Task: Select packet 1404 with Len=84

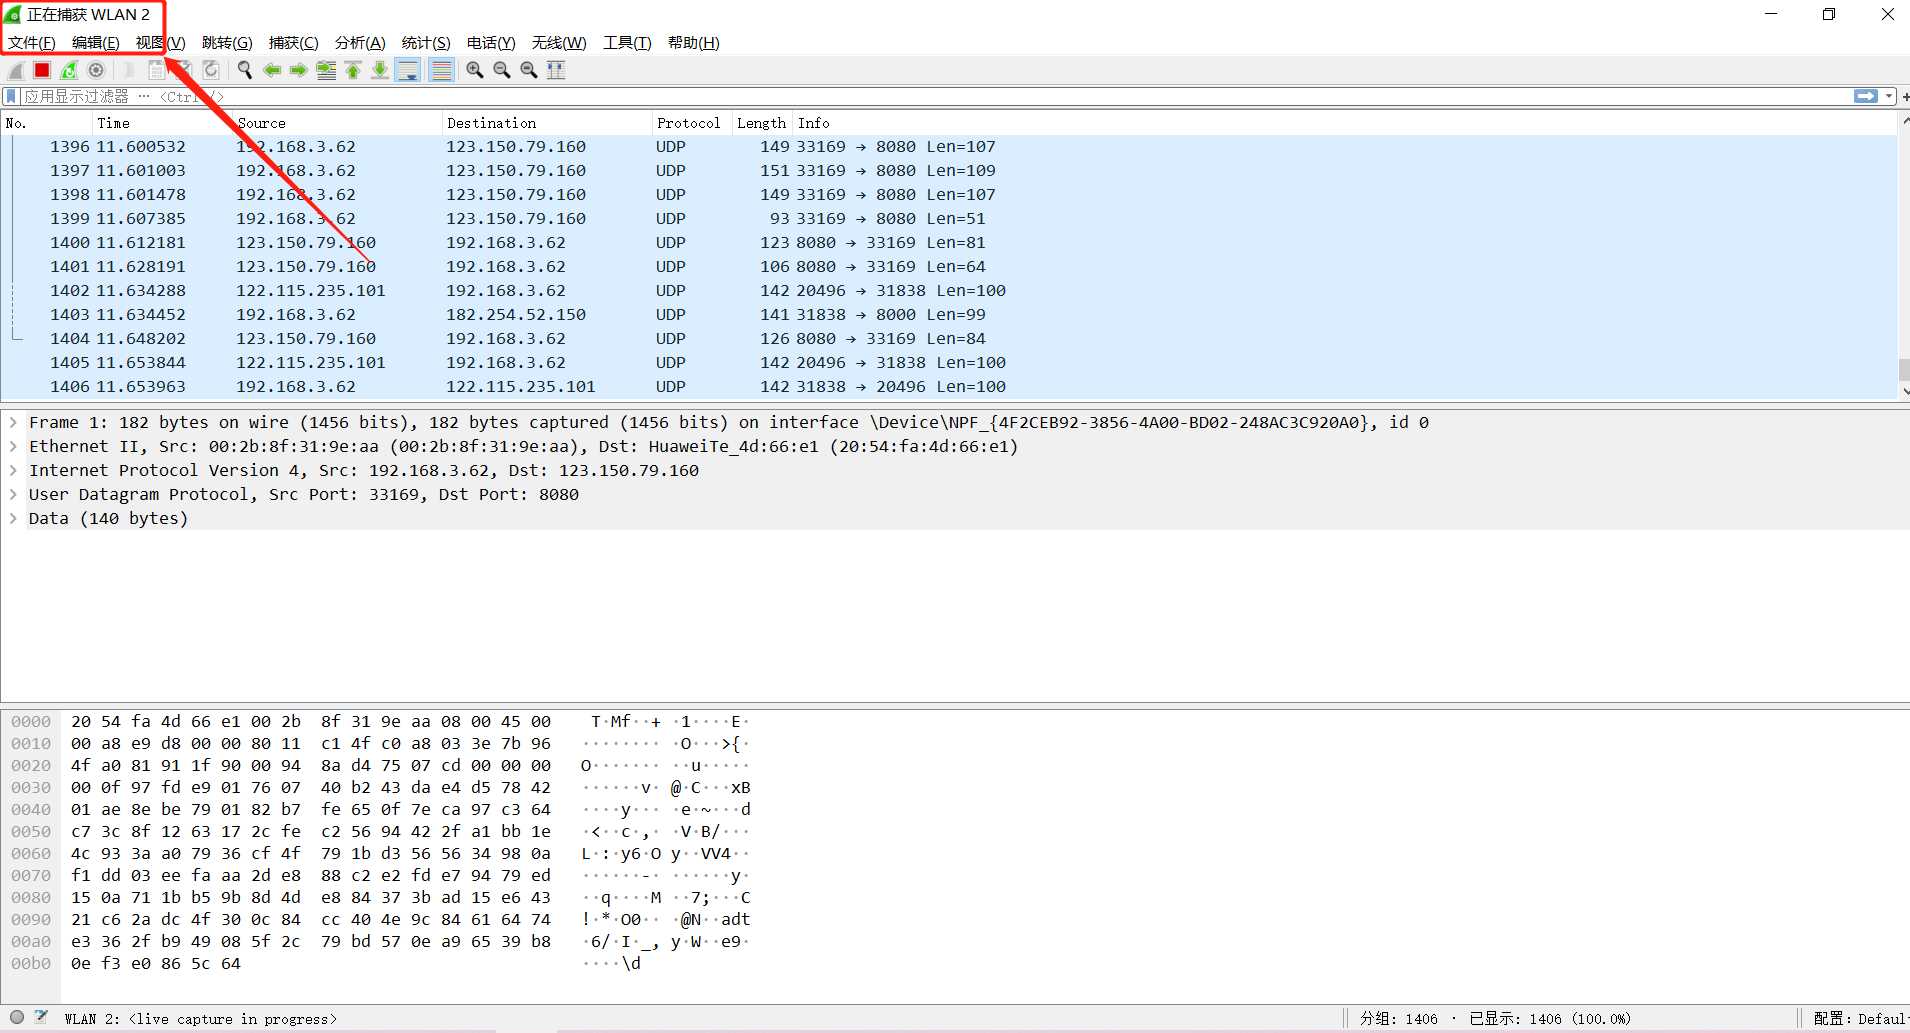Action: point(949,338)
